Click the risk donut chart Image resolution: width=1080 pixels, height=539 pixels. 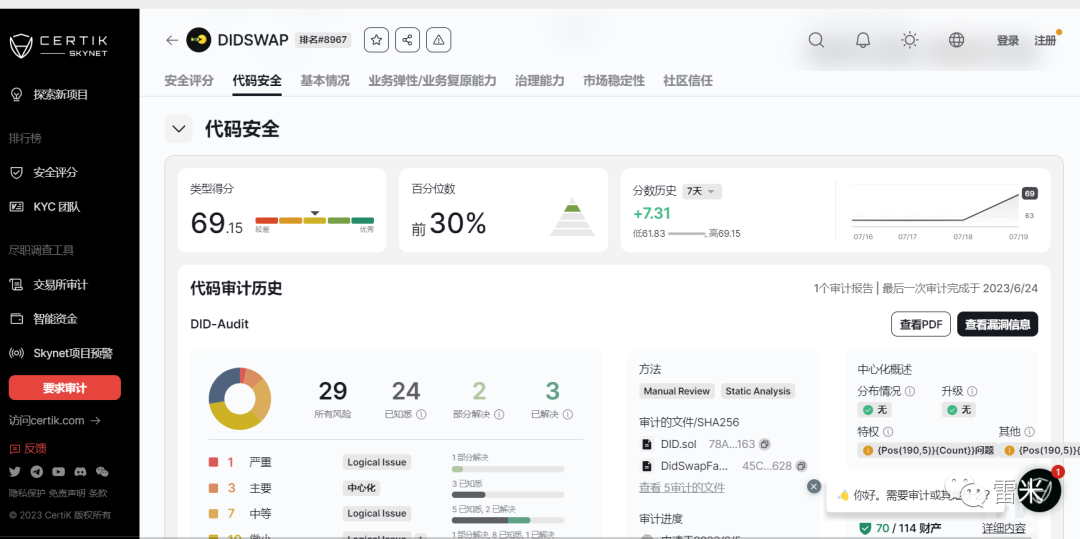pyautogui.click(x=240, y=399)
